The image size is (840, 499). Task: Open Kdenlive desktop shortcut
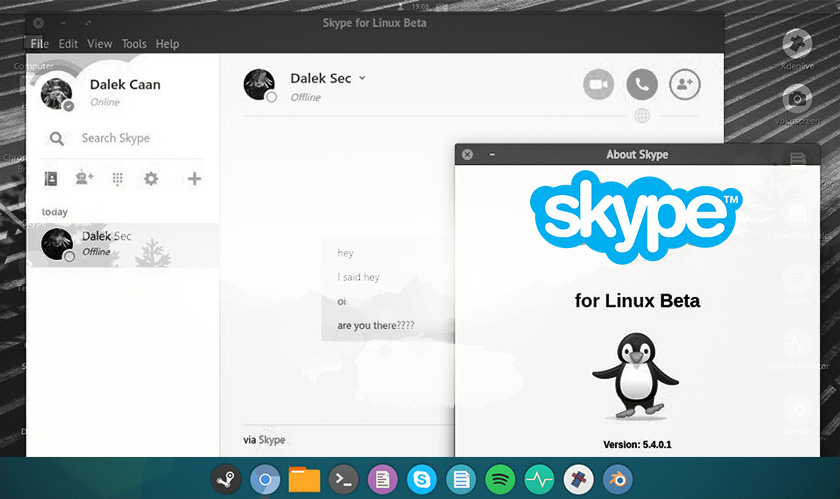coord(797,49)
